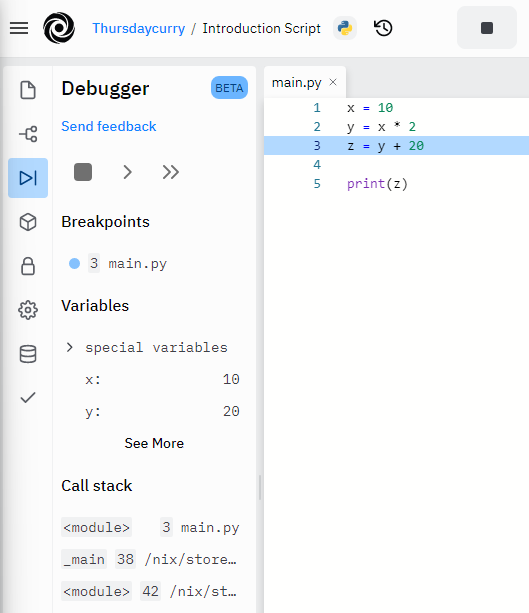The height and width of the screenshot is (613, 529).
Task: Open the Settings gear icon
Action: coord(28,310)
